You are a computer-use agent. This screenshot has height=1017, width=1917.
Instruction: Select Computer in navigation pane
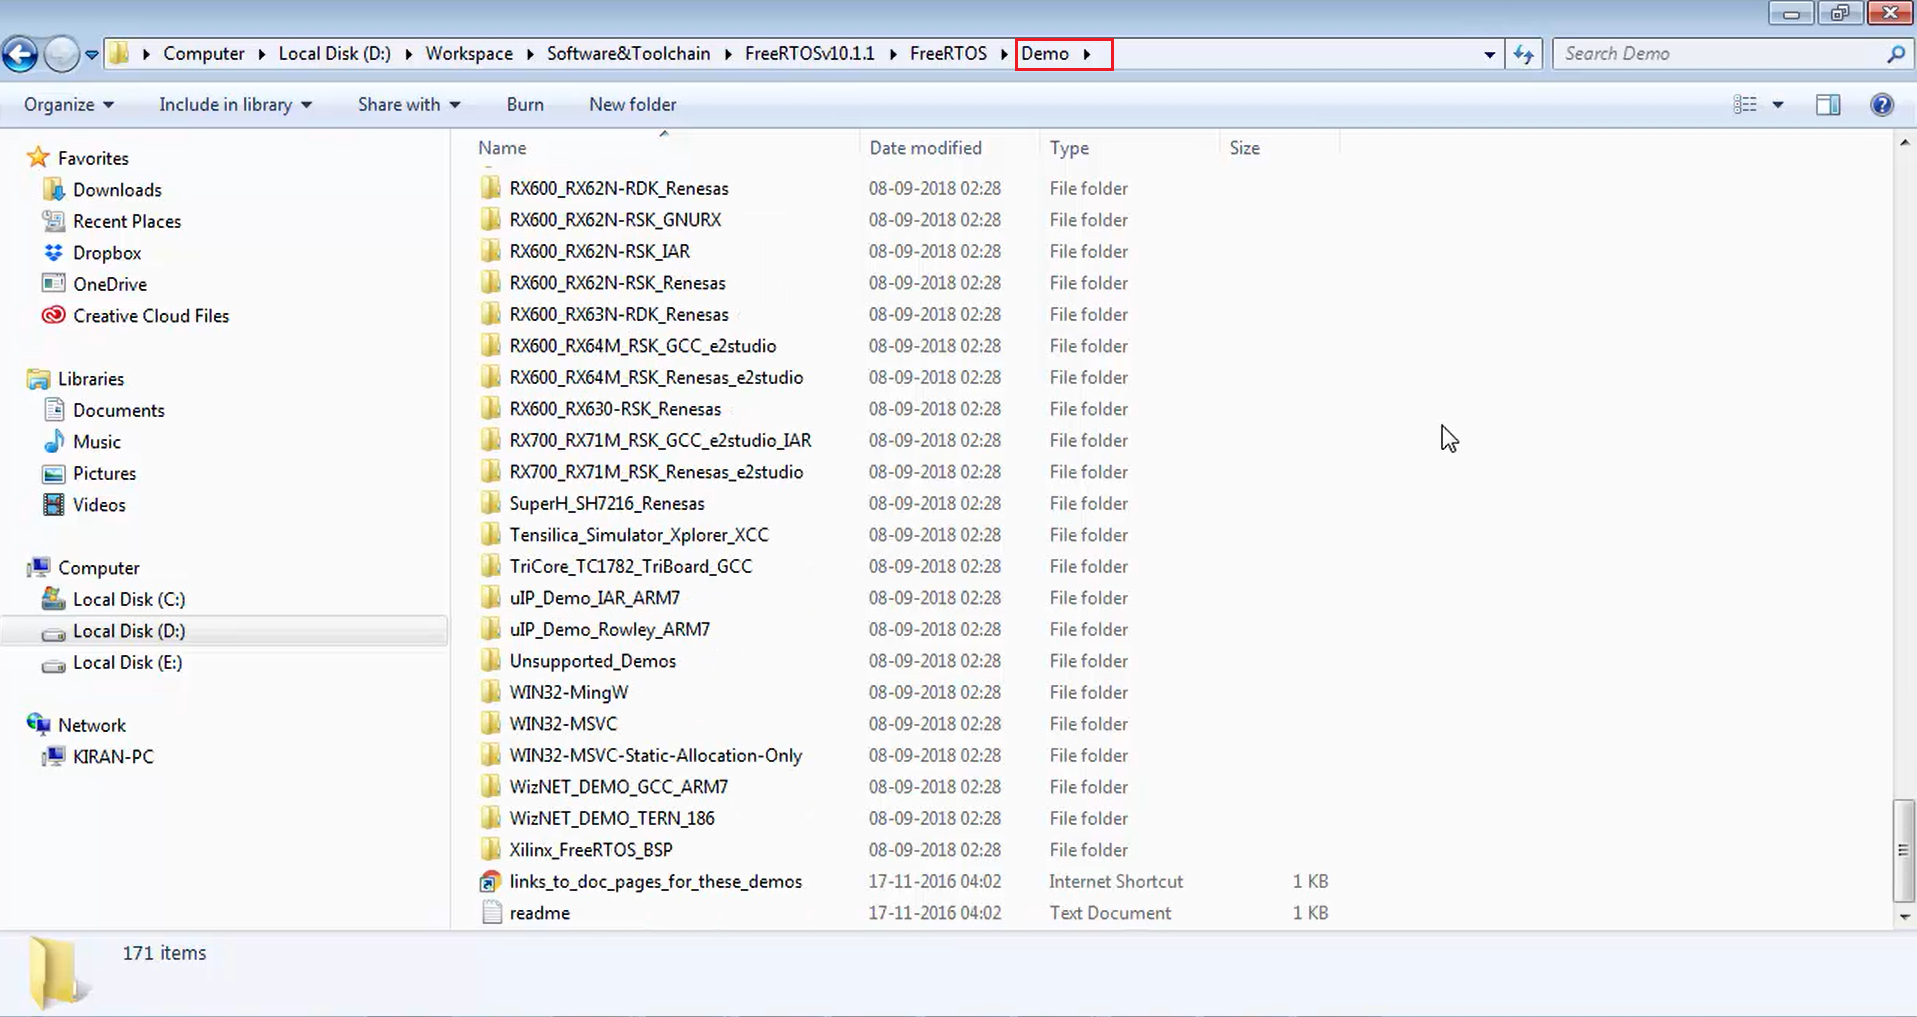tap(98, 568)
